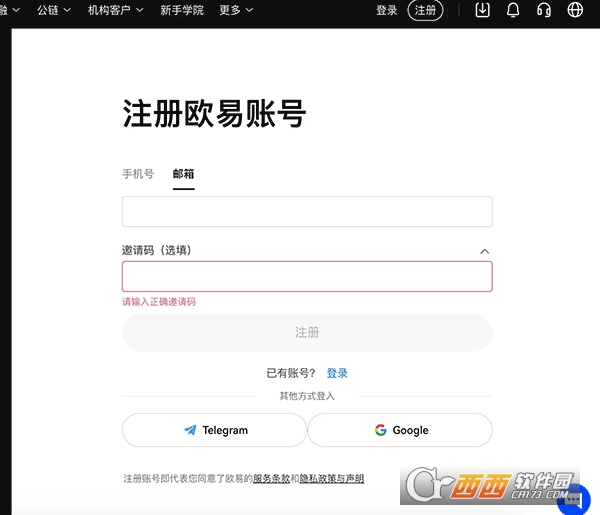Image resolution: width=600 pixels, height=515 pixels.
Task: Open 新手学院 in the top navigation
Action: pyautogui.click(x=182, y=10)
